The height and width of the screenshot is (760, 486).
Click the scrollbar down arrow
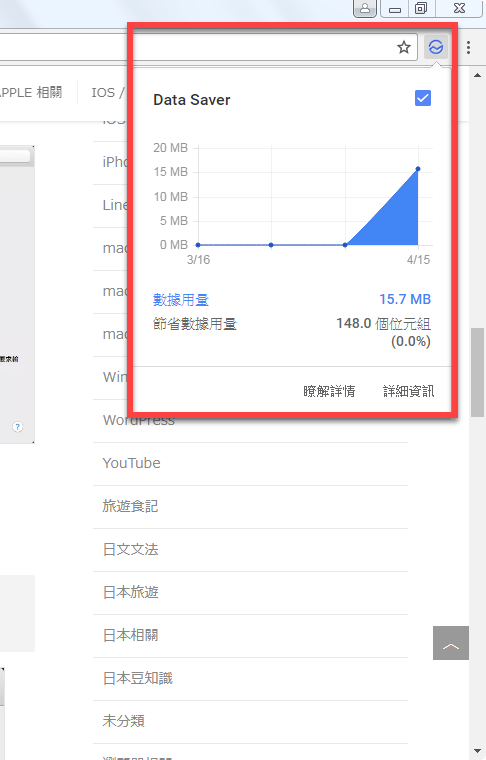point(477,751)
